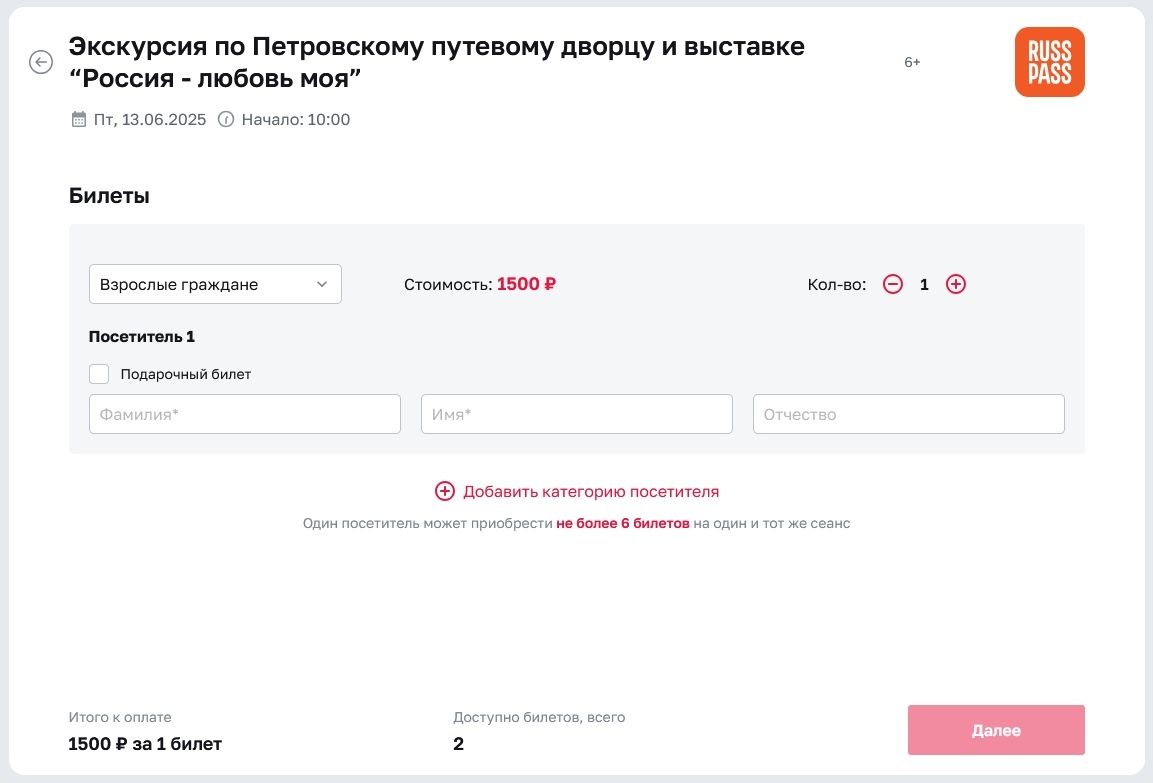Click the clock icon next to Начало: 10:00
The height and width of the screenshot is (783, 1153).
click(x=228, y=119)
